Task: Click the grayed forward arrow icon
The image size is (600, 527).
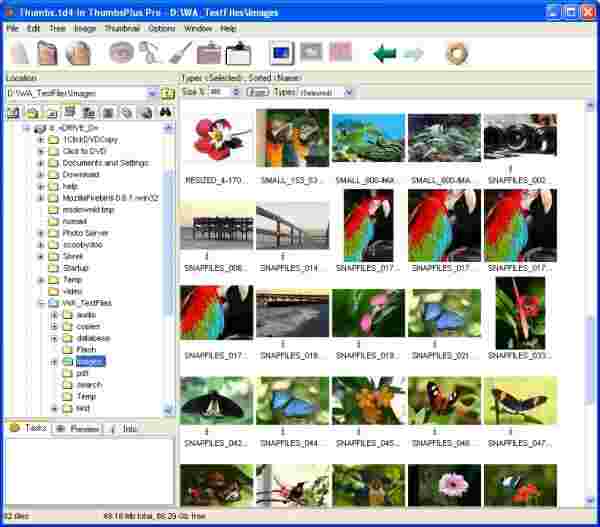Action: click(x=413, y=53)
